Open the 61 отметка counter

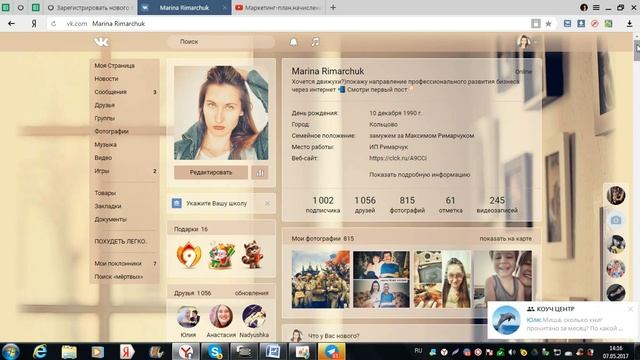[x=451, y=205]
